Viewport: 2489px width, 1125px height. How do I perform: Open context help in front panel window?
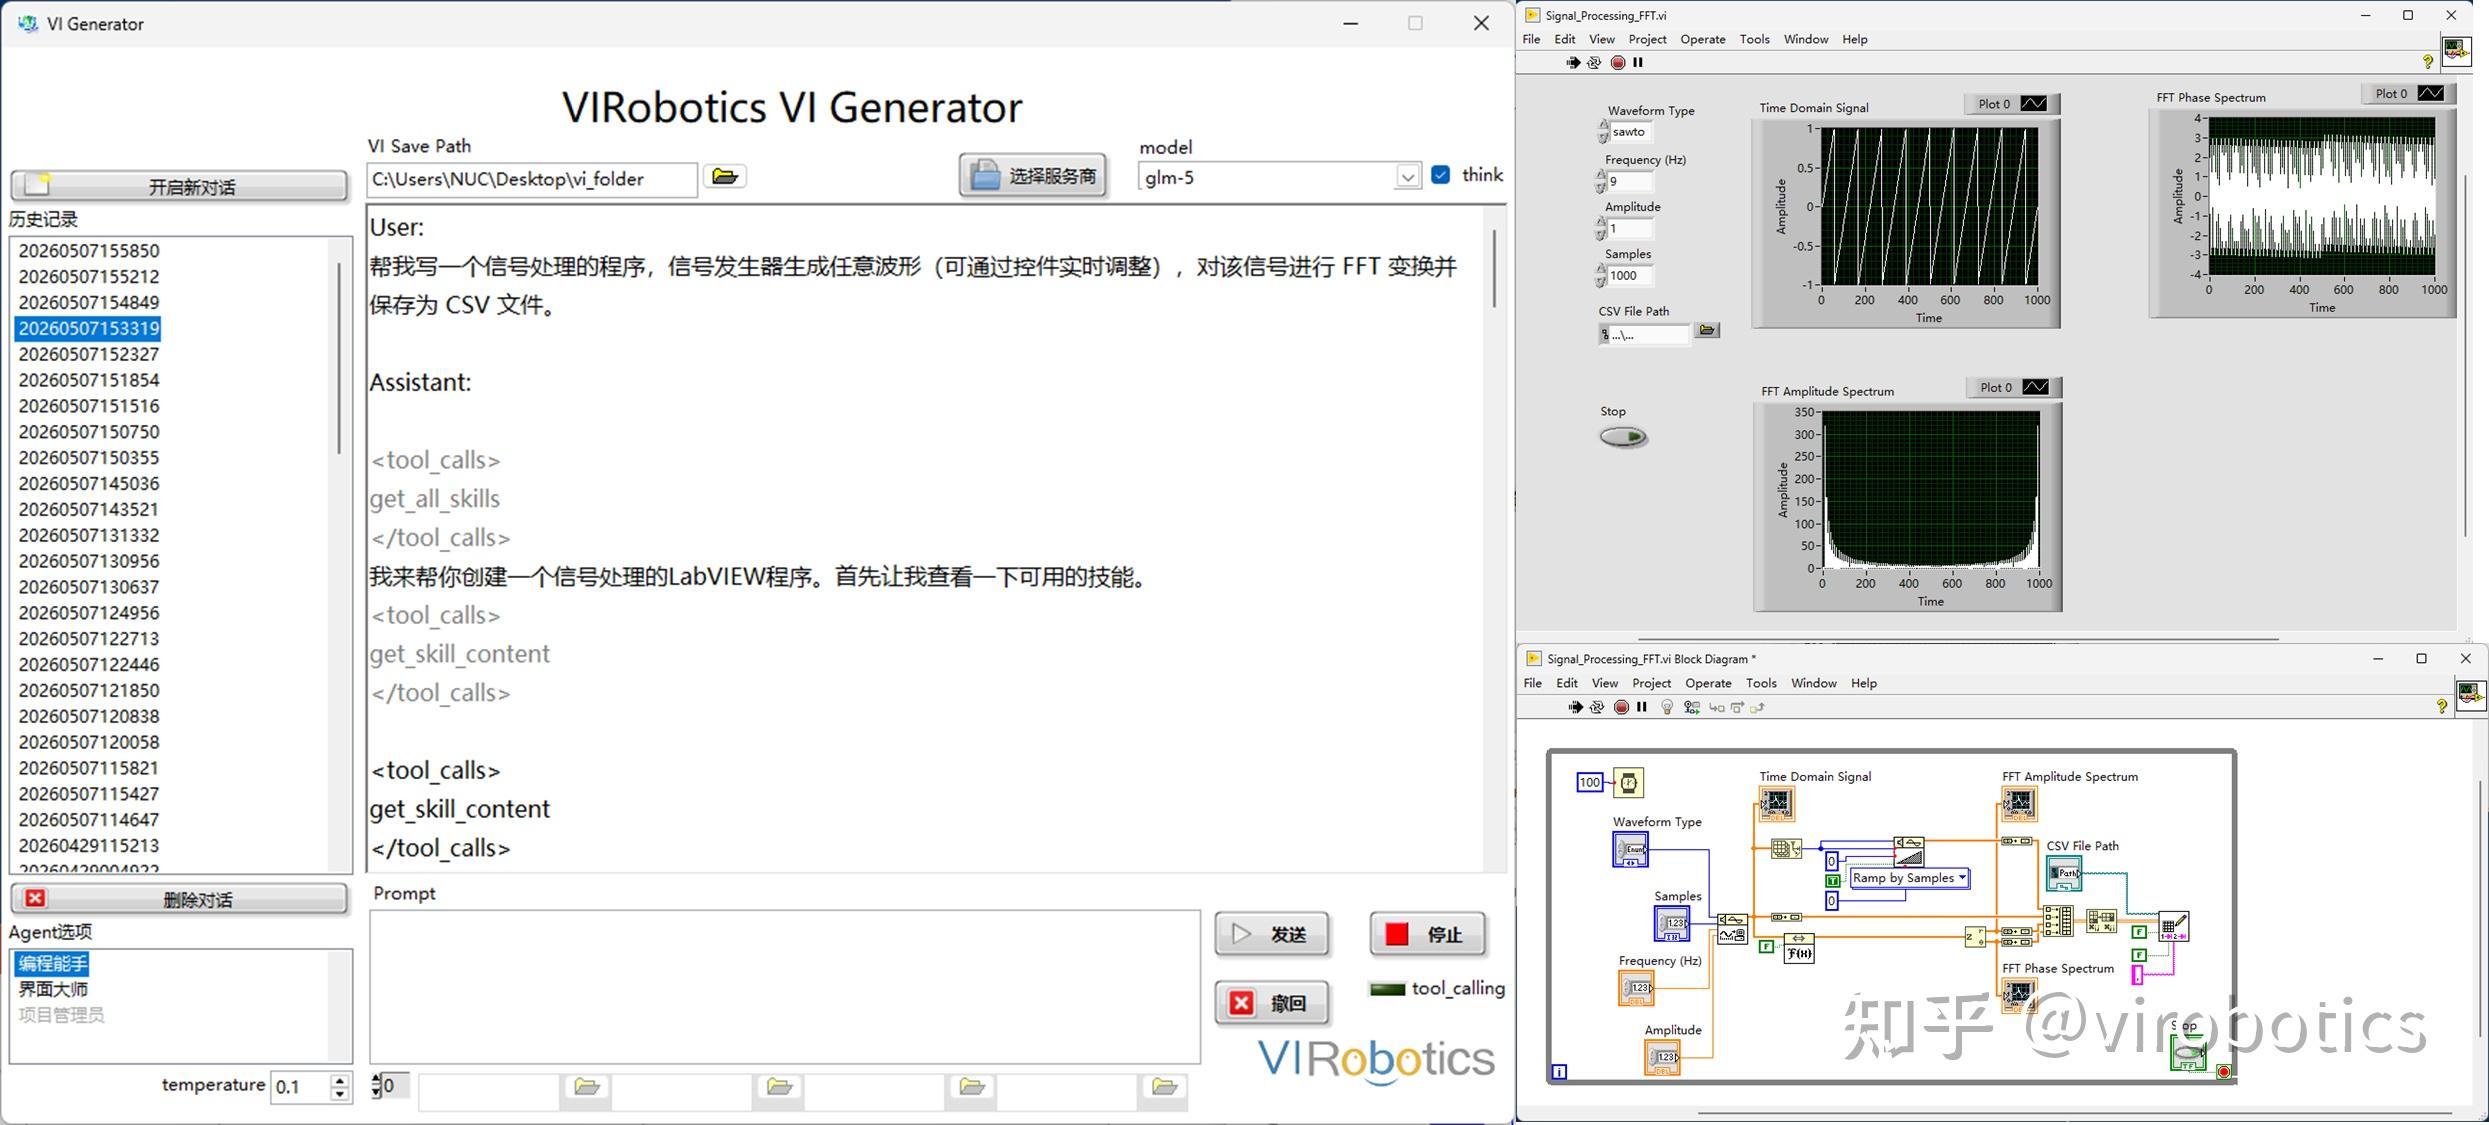click(2427, 62)
